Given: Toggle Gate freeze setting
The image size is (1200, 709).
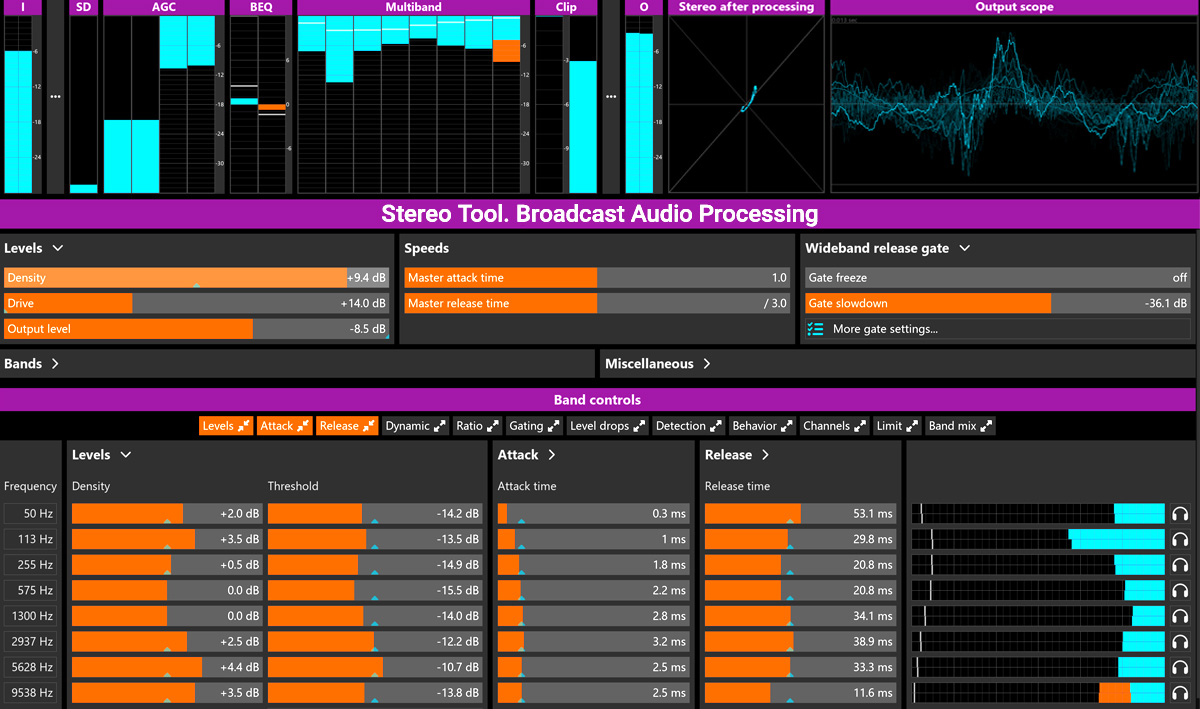Looking at the screenshot, I should (997, 278).
